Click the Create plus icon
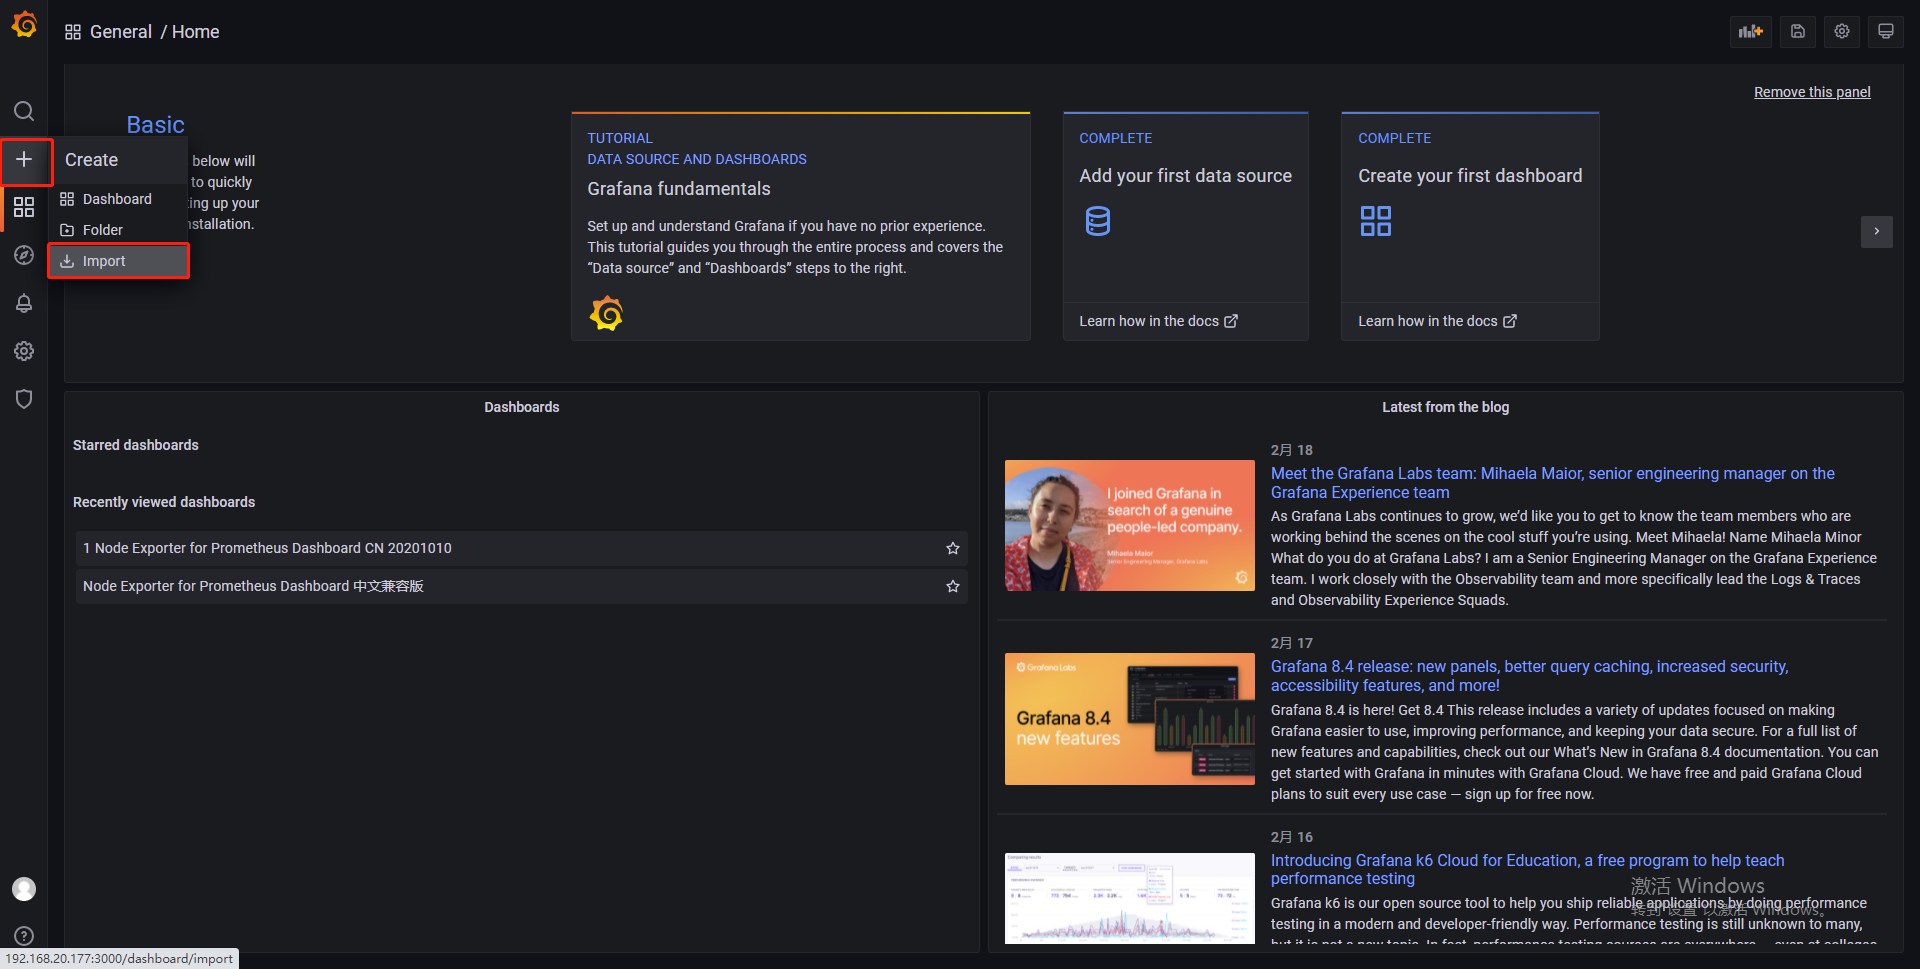1920x969 pixels. (x=24, y=159)
